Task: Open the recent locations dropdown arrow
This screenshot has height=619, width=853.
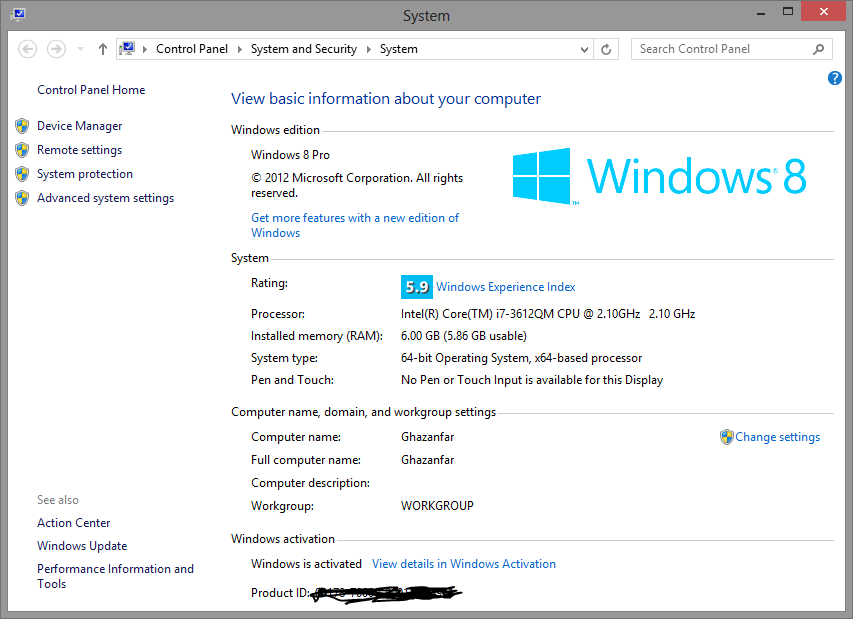Action: tap(81, 49)
